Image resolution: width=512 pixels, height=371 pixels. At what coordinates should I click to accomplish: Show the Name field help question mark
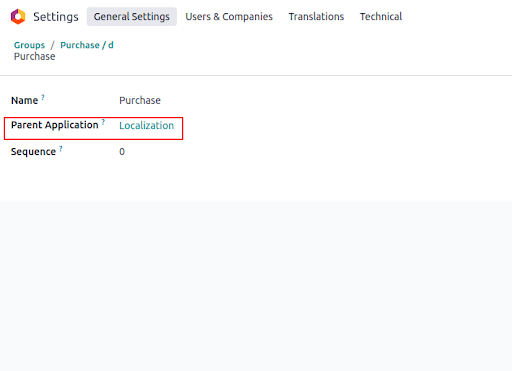[x=43, y=97]
